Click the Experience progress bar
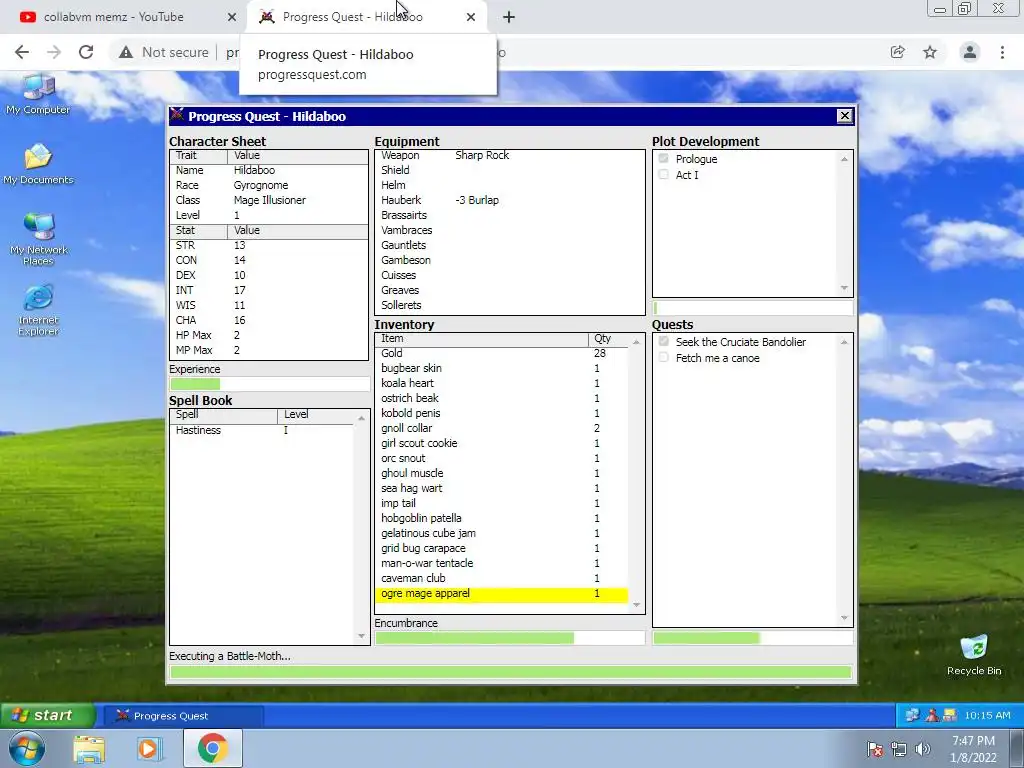The image size is (1024, 768). tap(269, 384)
